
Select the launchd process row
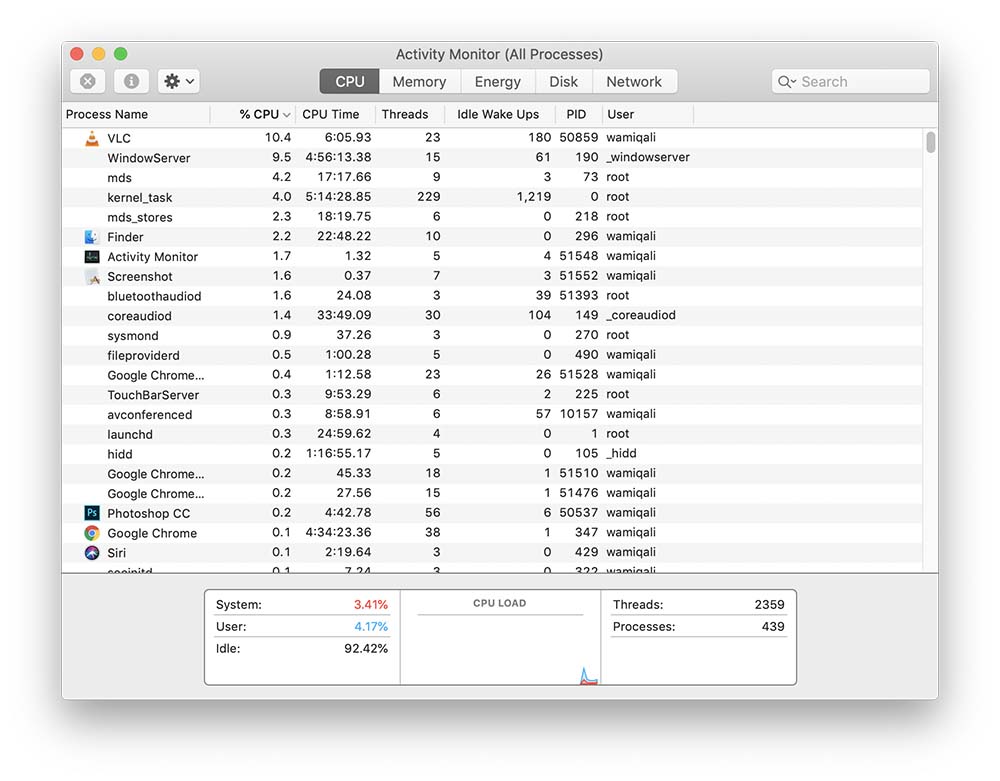pos(492,435)
